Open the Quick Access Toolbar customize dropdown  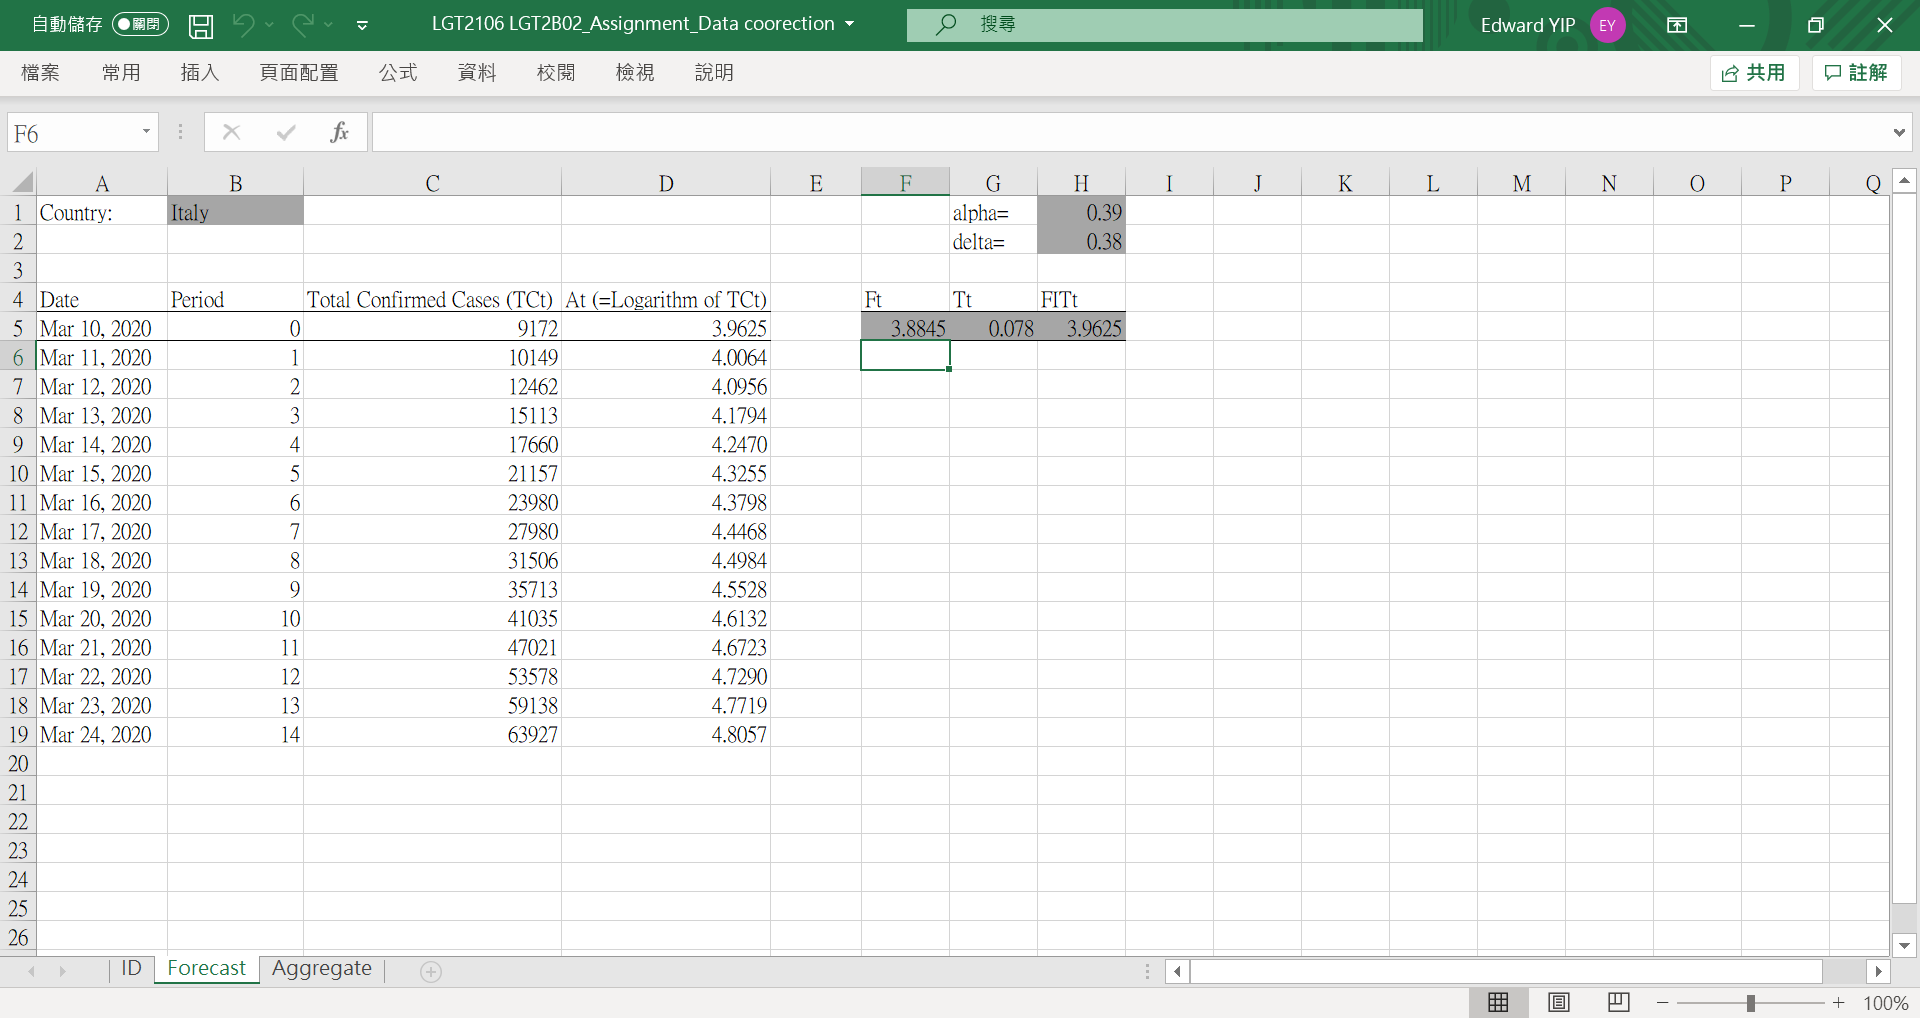click(x=362, y=26)
